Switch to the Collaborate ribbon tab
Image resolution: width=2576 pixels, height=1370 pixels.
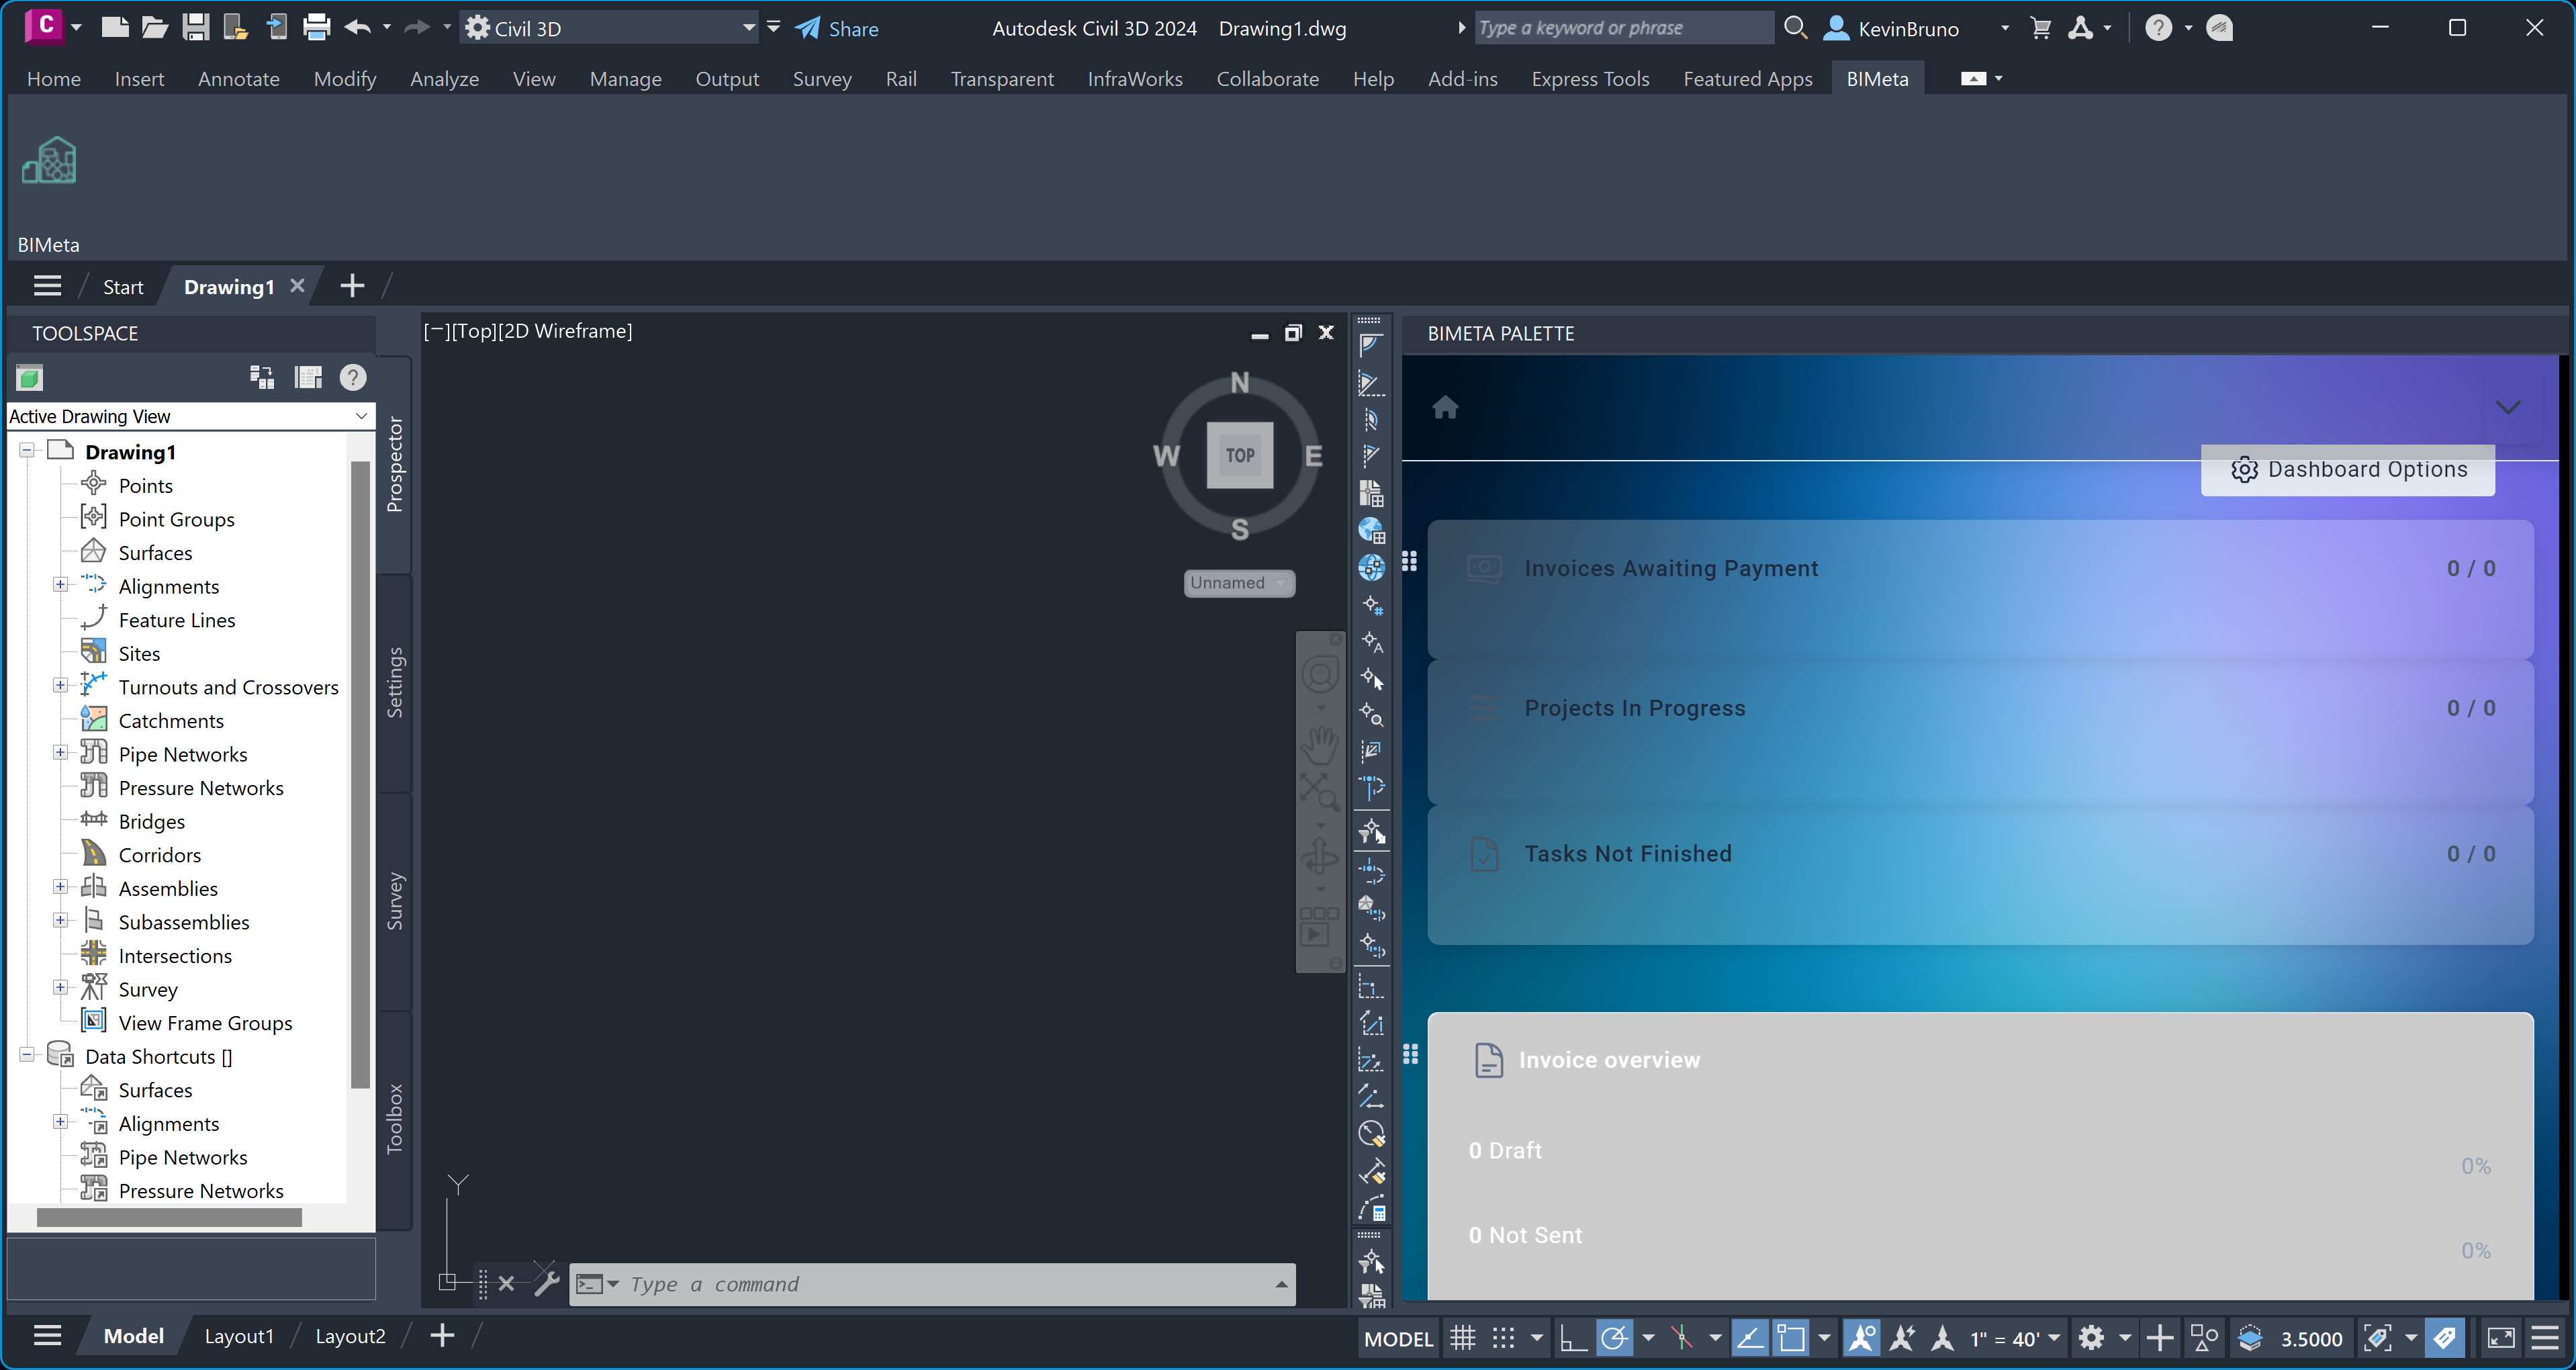coord(1267,78)
